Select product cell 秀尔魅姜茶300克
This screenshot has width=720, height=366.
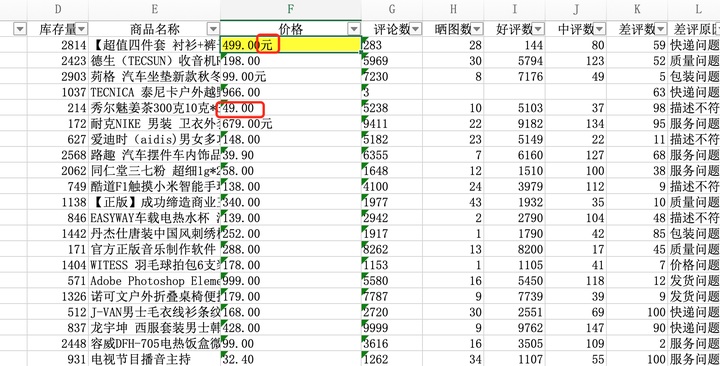(x=154, y=107)
